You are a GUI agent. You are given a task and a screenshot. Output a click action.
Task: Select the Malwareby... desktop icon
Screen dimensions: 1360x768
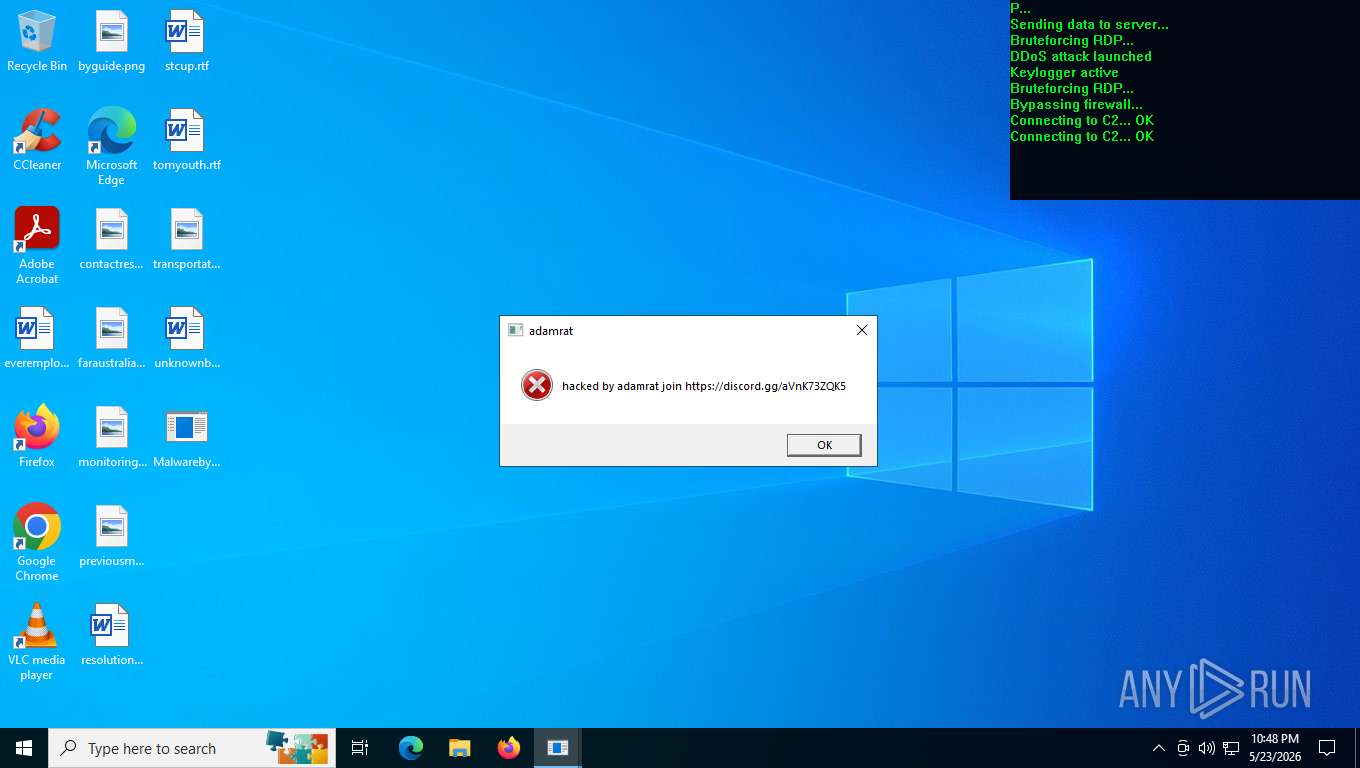click(x=187, y=437)
